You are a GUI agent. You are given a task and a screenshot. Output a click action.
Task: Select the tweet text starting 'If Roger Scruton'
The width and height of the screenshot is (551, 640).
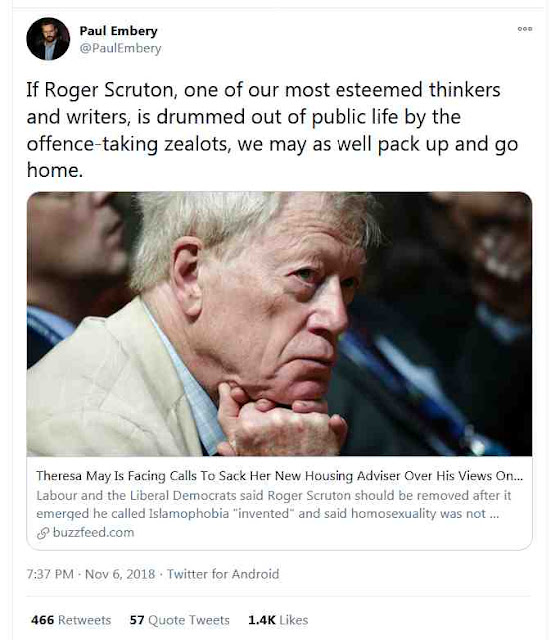272,130
